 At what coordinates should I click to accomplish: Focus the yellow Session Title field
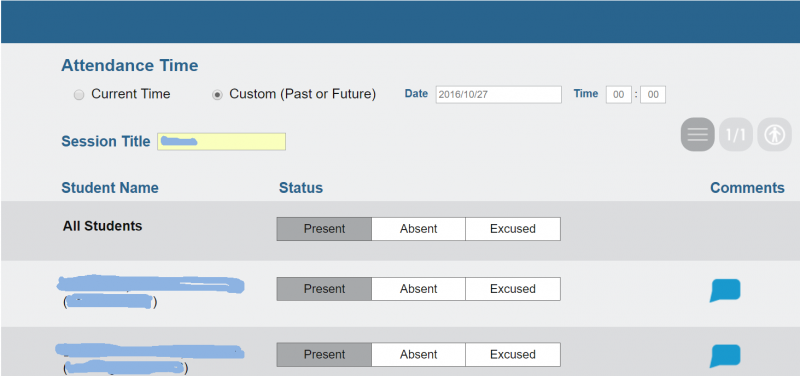(221, 141)
